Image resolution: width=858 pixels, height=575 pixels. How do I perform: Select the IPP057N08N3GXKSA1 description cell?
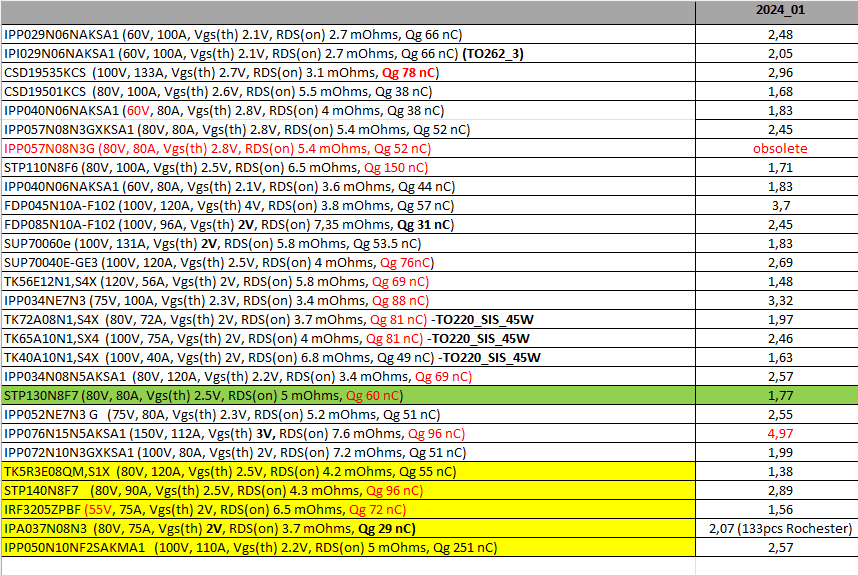coord(349,130)
